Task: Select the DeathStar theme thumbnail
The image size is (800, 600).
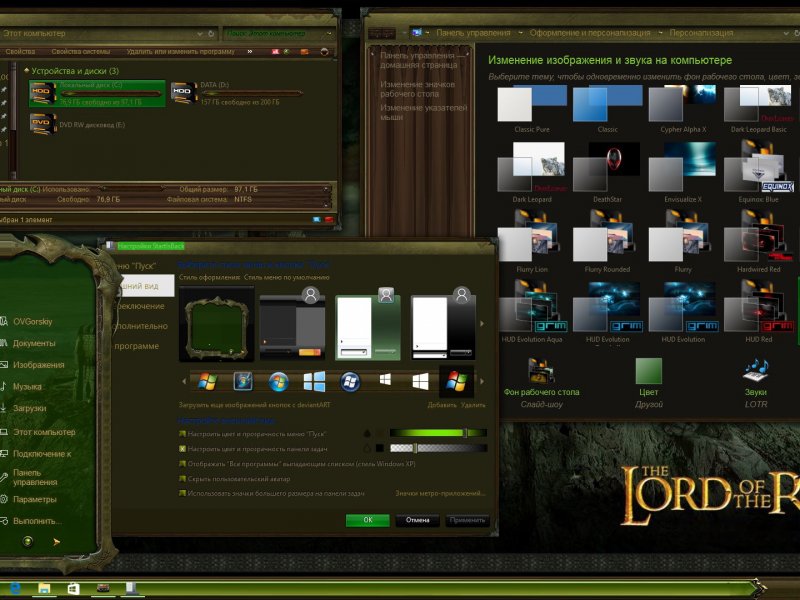Action: point(607,167)
